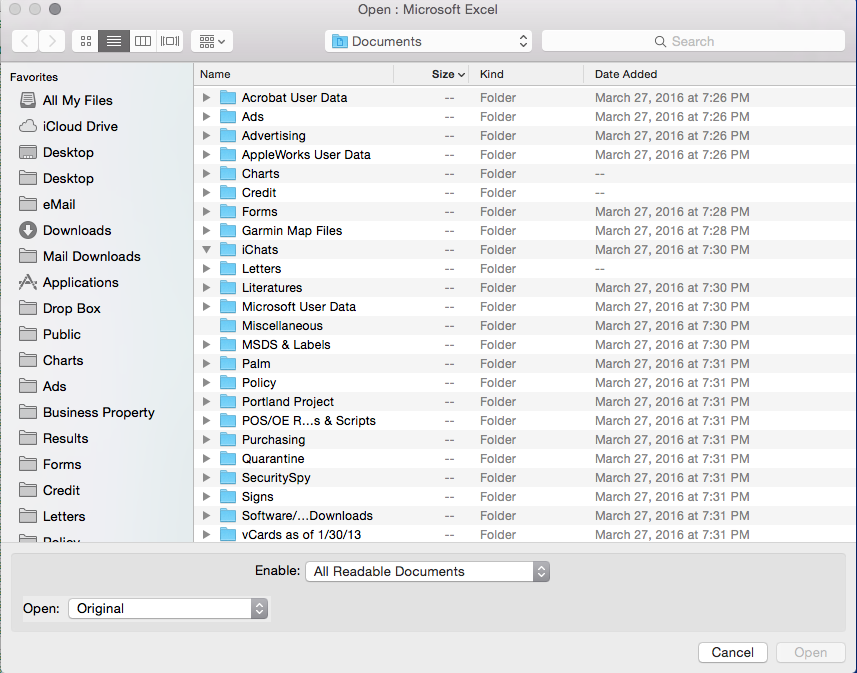
Task: Switch to list view
Action: (x=114, y=41)
